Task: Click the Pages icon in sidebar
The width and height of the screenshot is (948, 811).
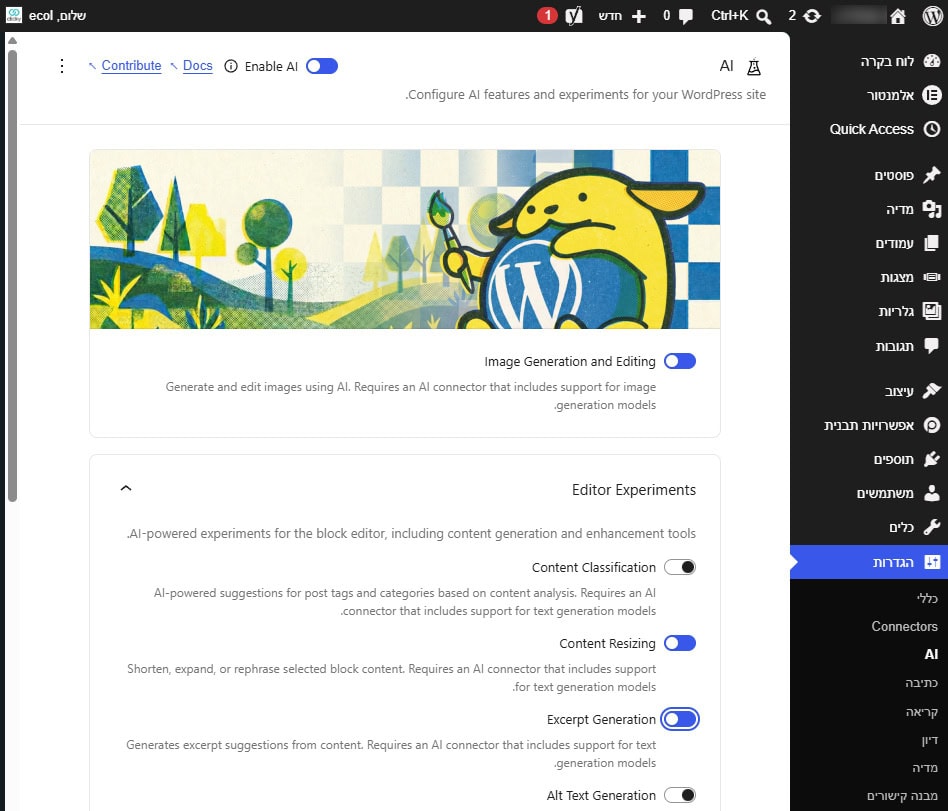Action: 932,243
